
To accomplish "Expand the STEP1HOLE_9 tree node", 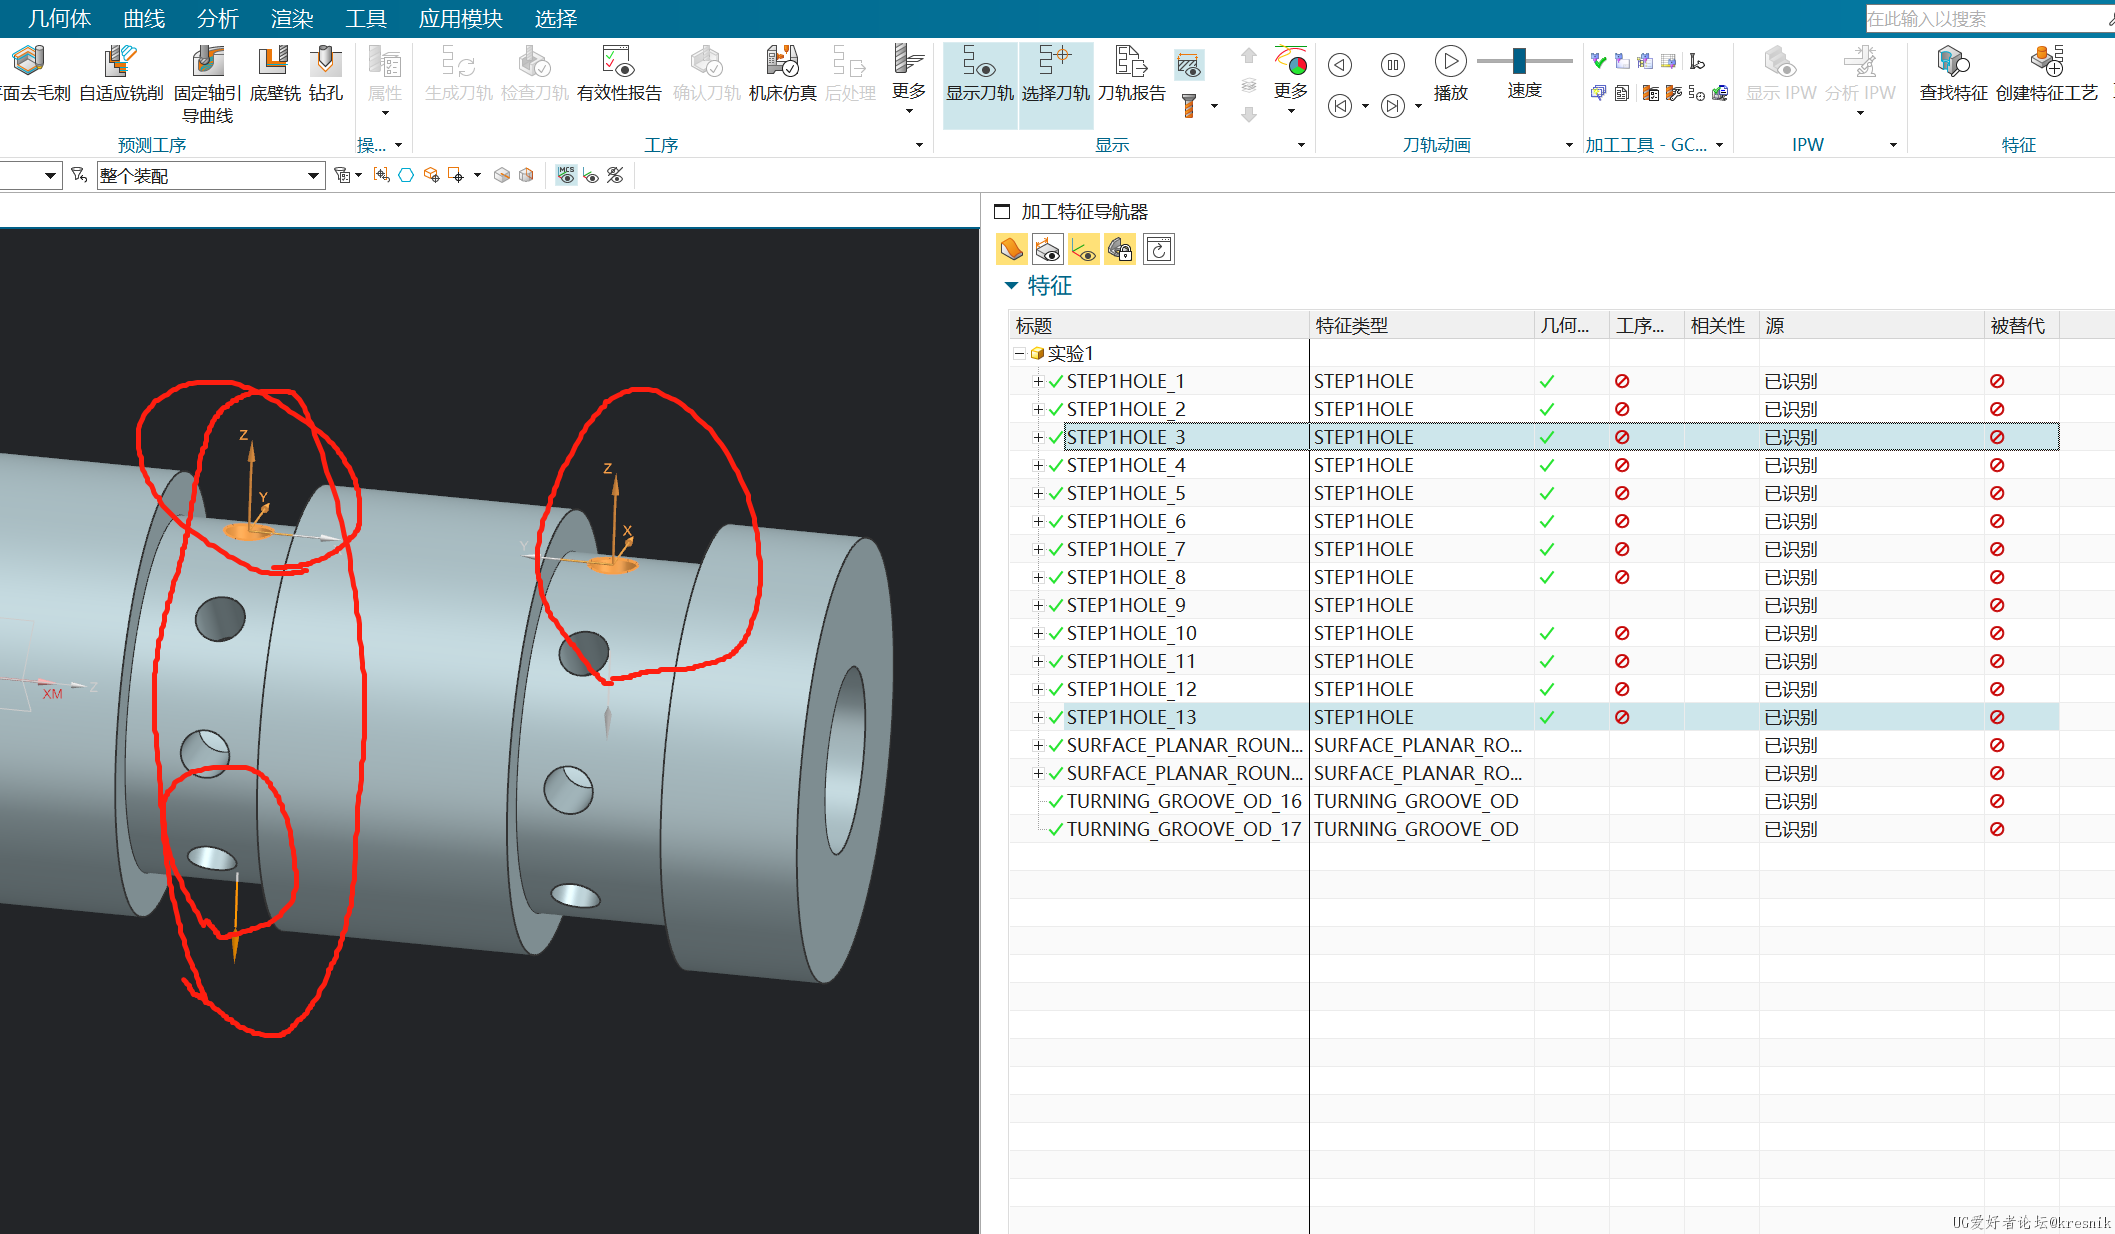I will (1038, 605).
